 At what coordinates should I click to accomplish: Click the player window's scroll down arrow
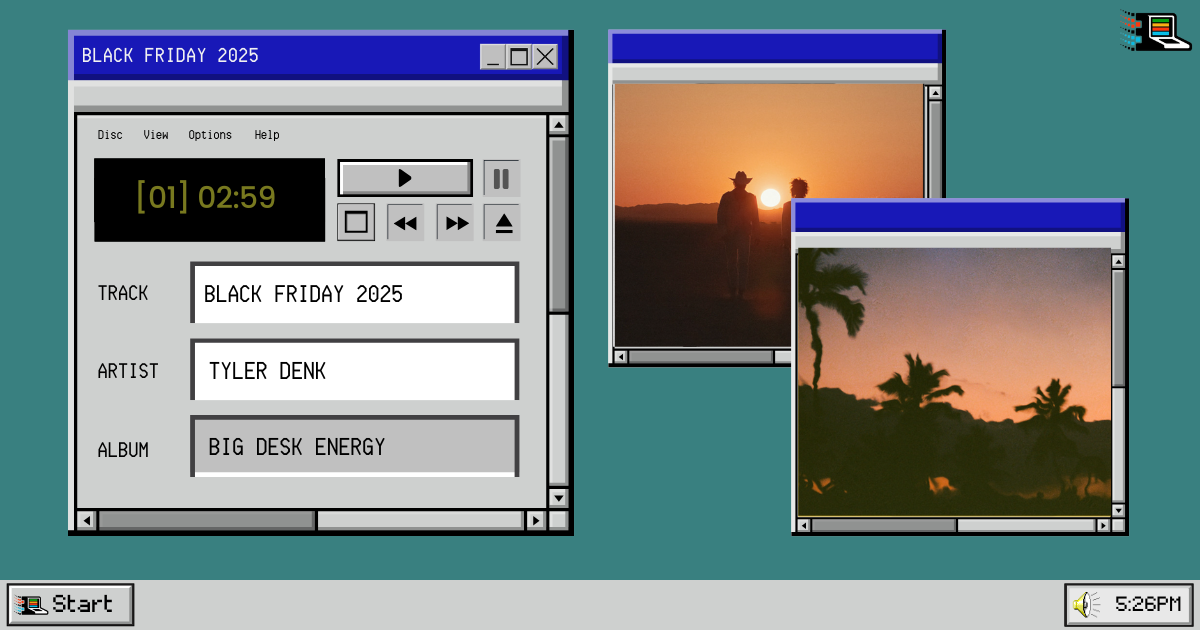pos(558,497)
